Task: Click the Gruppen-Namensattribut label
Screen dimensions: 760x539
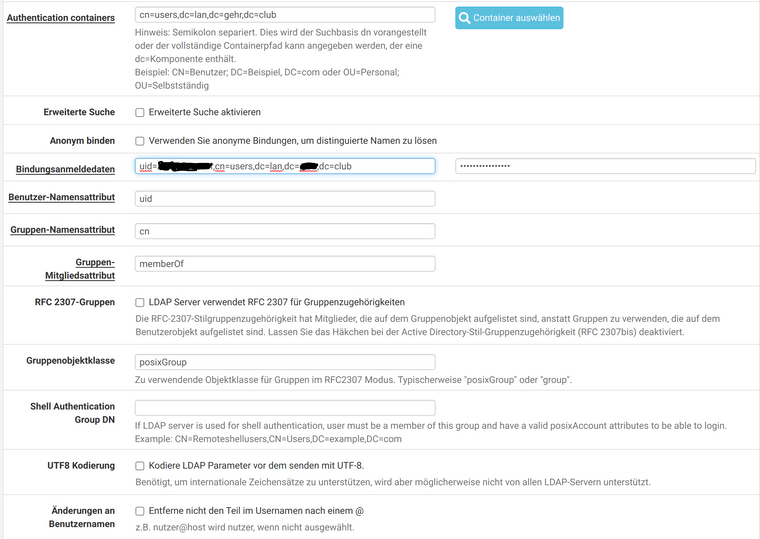Action: pos(63,230)
